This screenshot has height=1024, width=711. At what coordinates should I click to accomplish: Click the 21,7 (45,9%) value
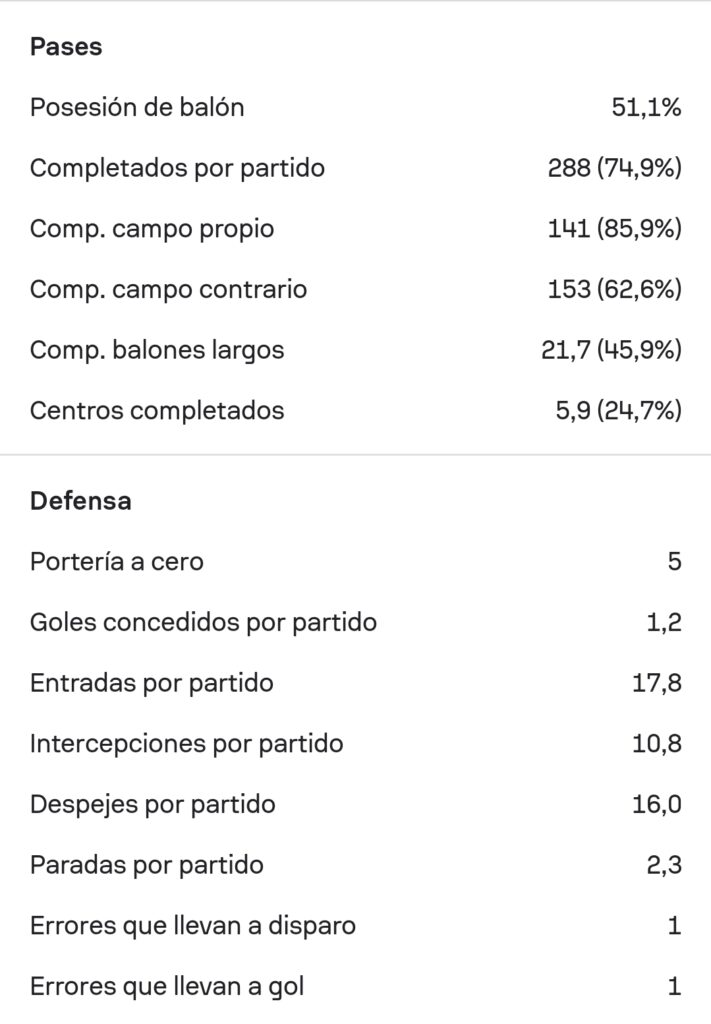coord(611,350)
